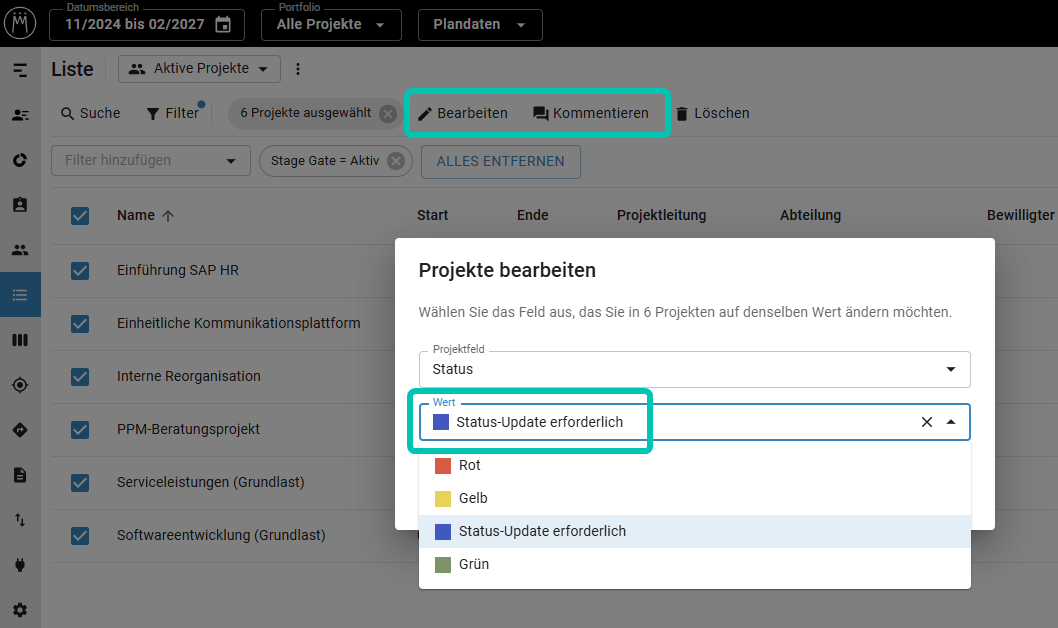
Task: Open the sidebar hamburger menu icon
Action: point(20,70)
